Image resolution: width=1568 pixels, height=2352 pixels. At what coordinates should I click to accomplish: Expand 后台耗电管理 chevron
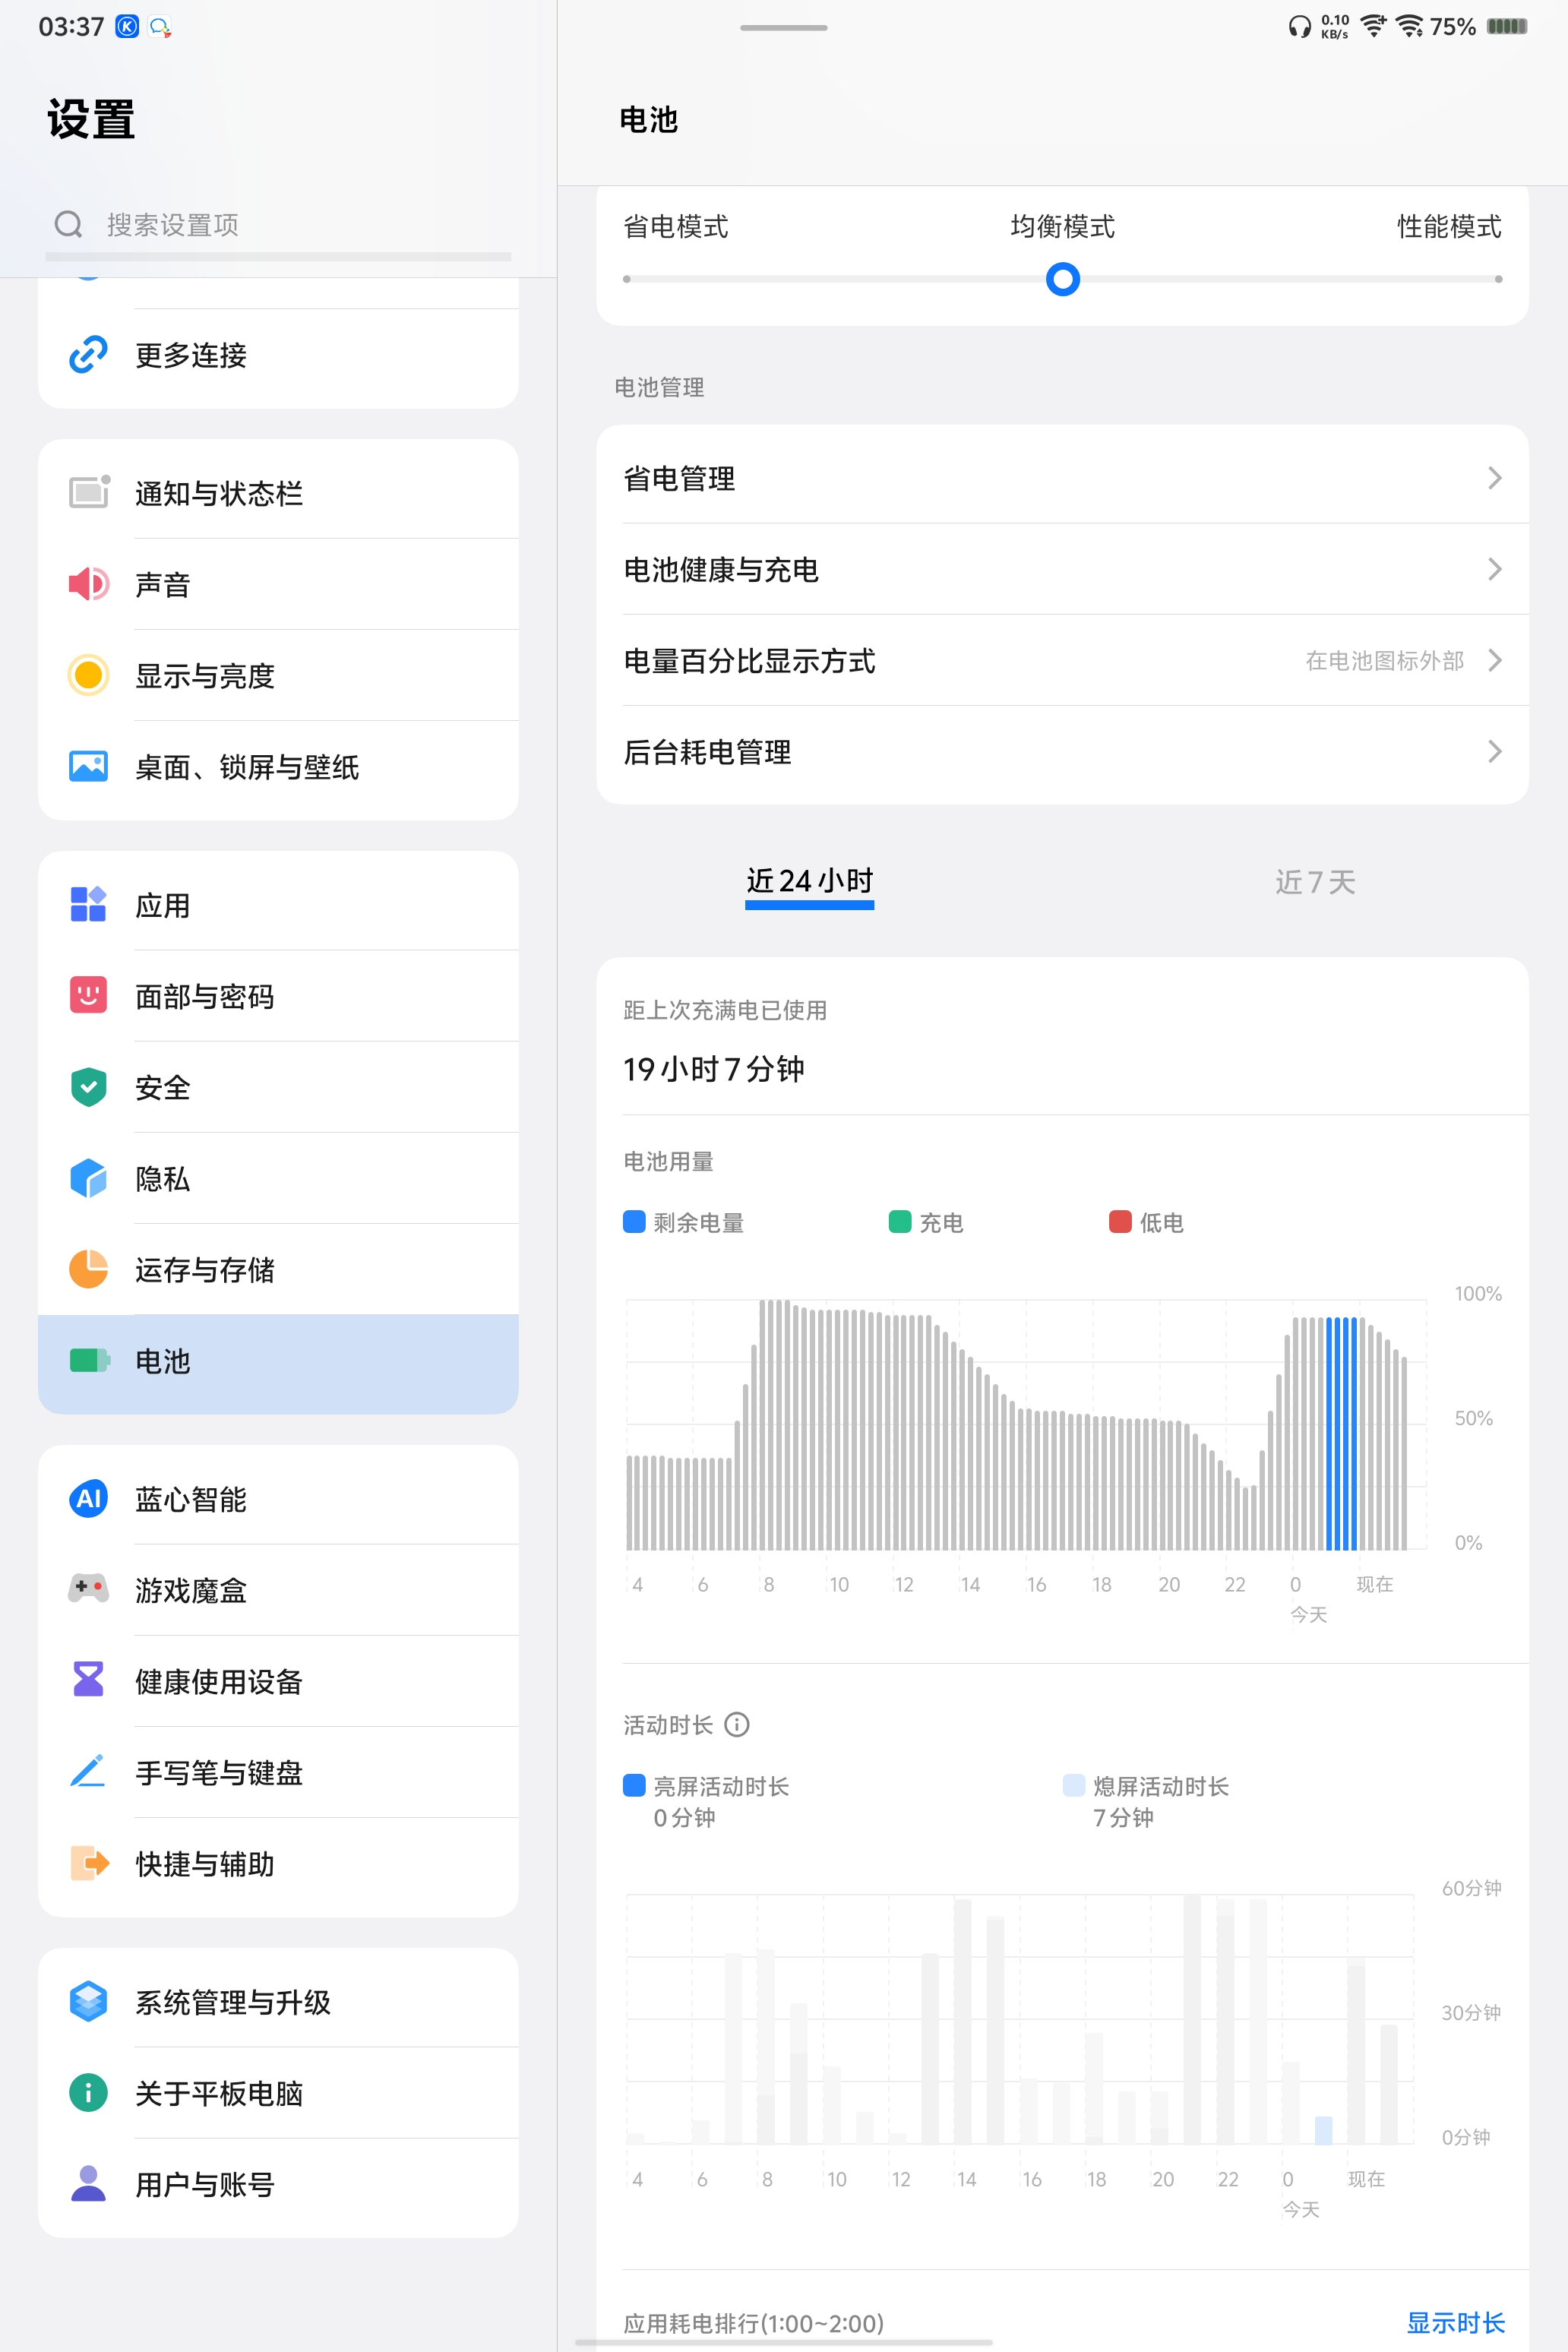1494,751
